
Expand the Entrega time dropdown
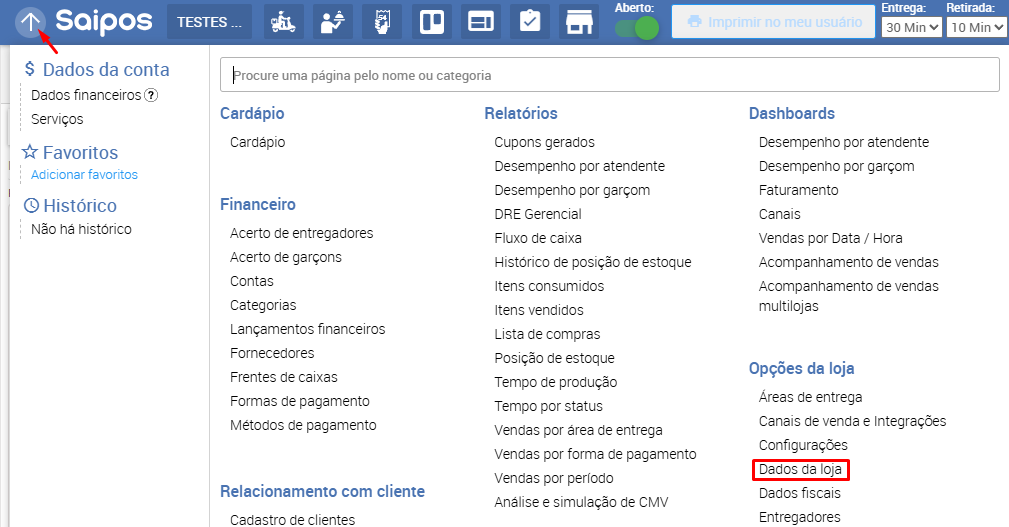(911, 27)
